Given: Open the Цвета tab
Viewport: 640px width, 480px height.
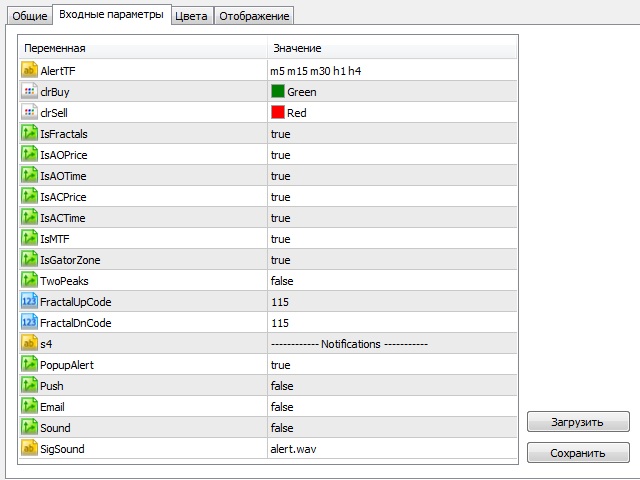Looking at the screenshot, I should tap(191, 16).
